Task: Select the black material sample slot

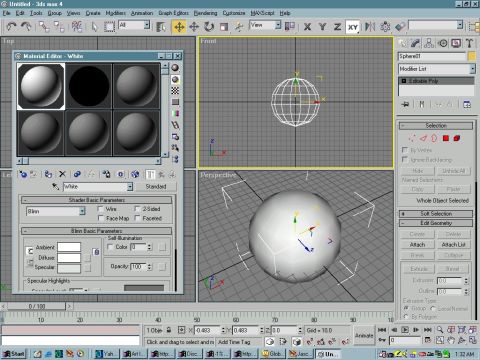Action: 89,86
